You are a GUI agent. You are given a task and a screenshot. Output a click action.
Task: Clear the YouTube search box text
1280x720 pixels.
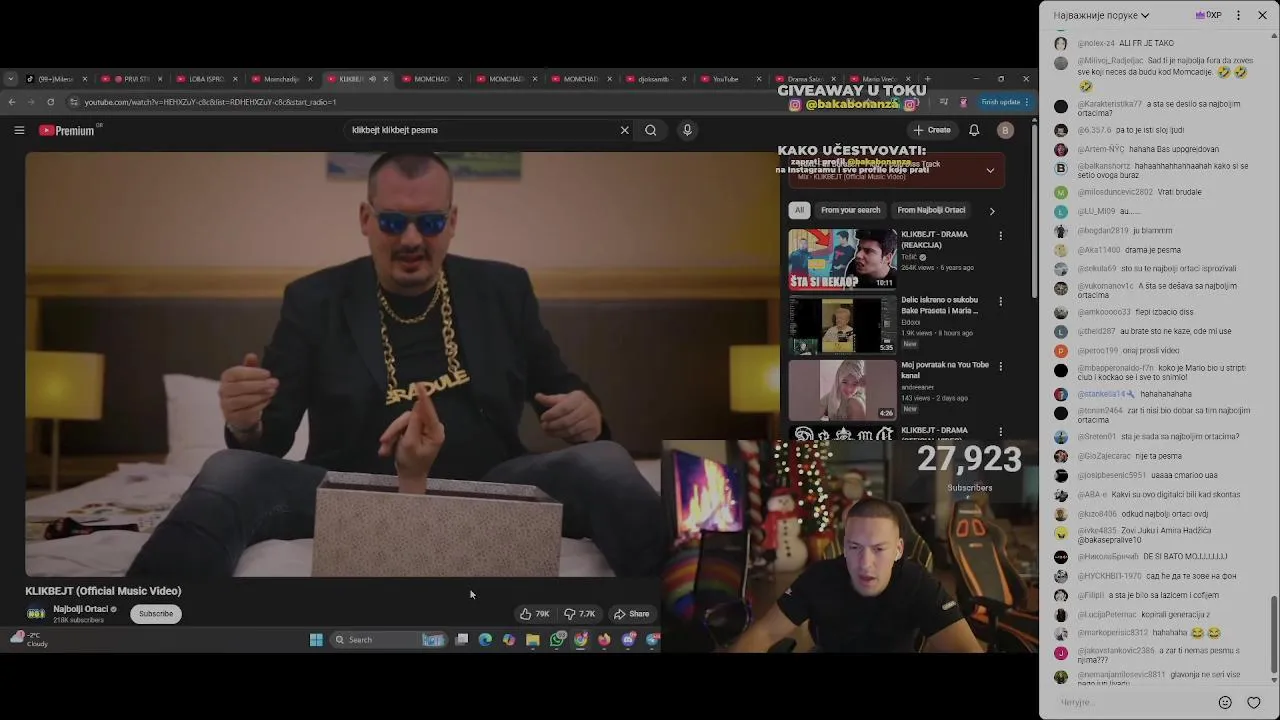click(x=624, y=130)
